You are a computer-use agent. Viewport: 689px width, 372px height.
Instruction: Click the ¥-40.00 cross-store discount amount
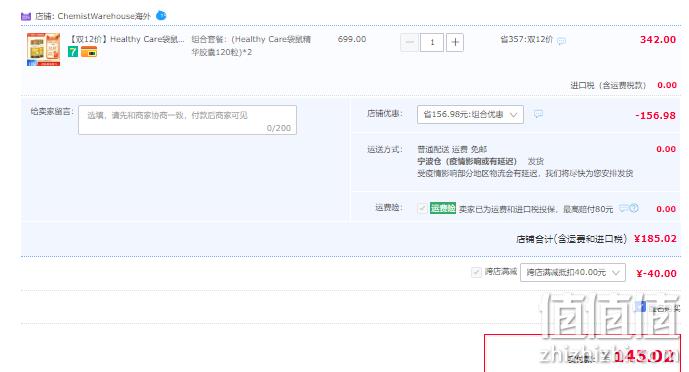click(x=656, y=273)
